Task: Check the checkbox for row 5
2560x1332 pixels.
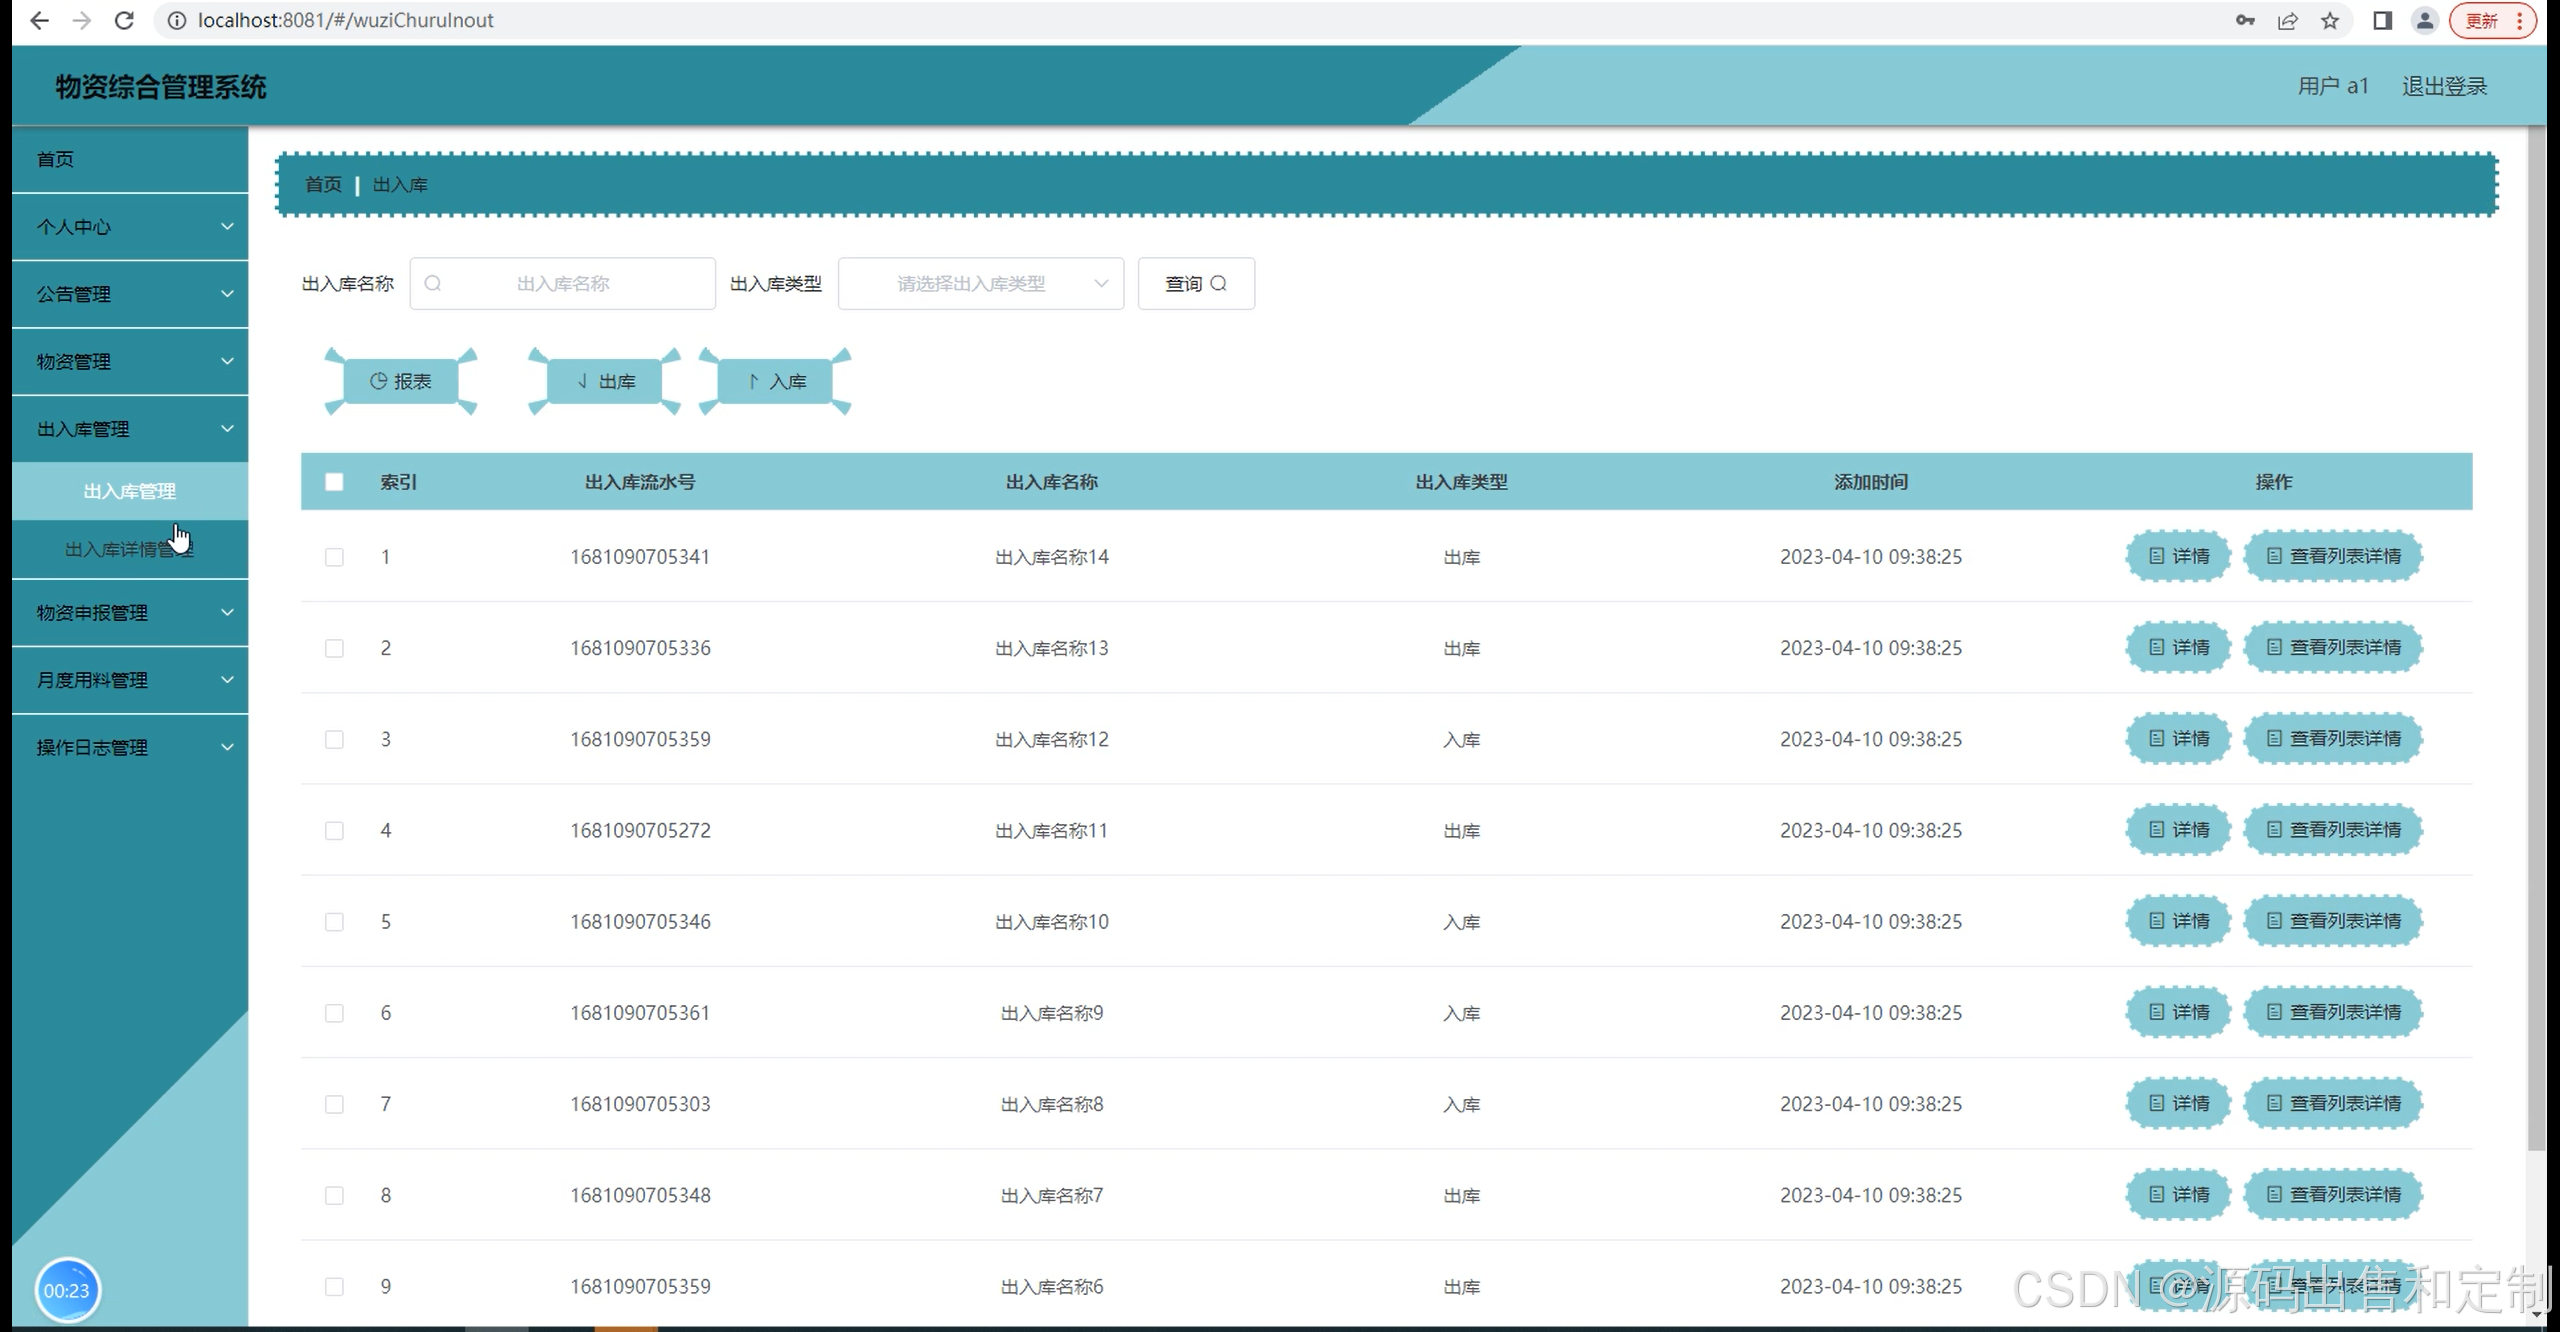Action: [334, 921]
